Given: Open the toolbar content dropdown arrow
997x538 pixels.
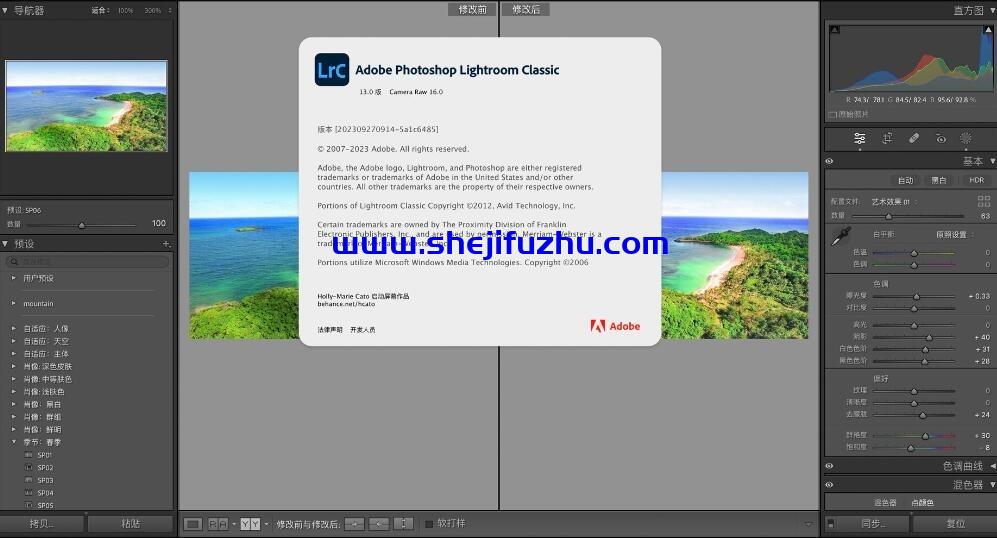Looking at the screenshot, I should (x=808, y=524).
